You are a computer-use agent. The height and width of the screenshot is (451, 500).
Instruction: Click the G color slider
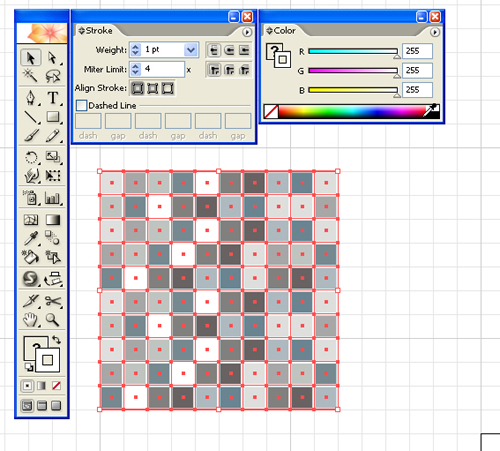(x=353, y=70)
